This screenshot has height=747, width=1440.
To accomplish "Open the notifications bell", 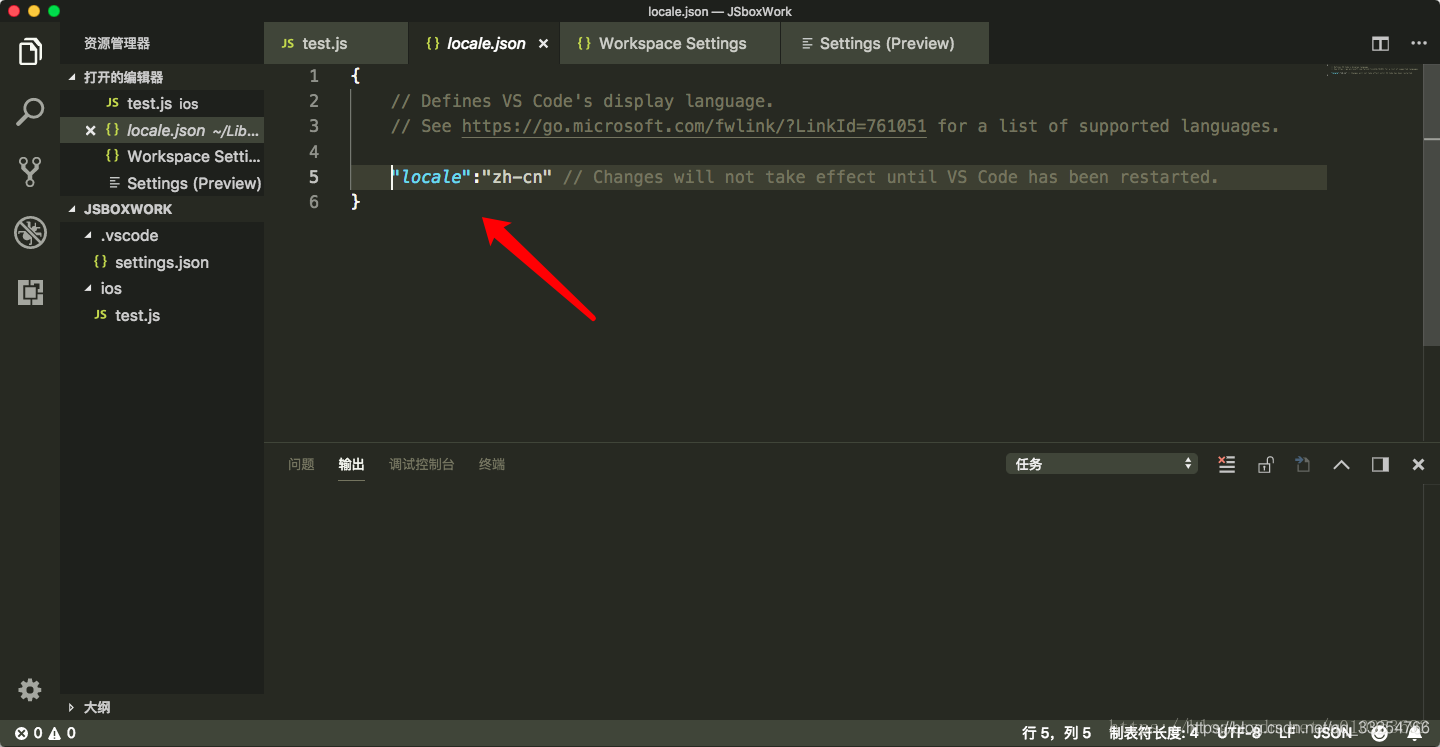I will (x=1415, y=733).
